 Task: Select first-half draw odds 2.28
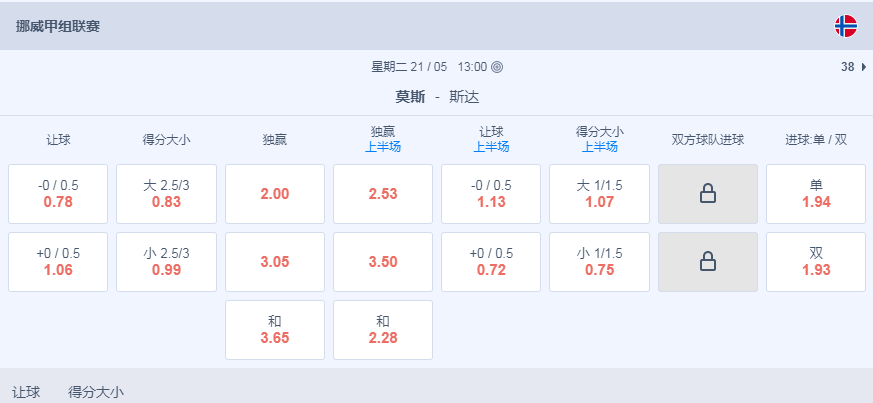click(x=383, y=330)
